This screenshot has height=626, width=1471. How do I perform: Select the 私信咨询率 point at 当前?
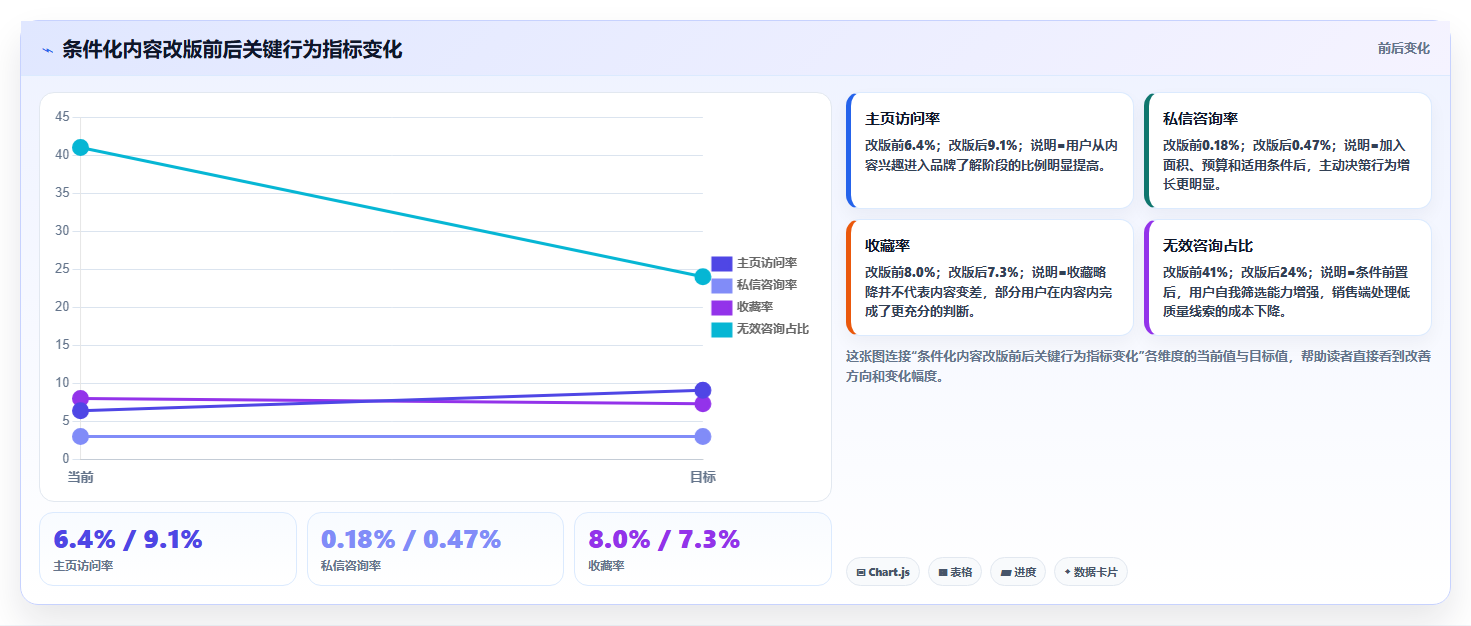click(x=81, y=436)
